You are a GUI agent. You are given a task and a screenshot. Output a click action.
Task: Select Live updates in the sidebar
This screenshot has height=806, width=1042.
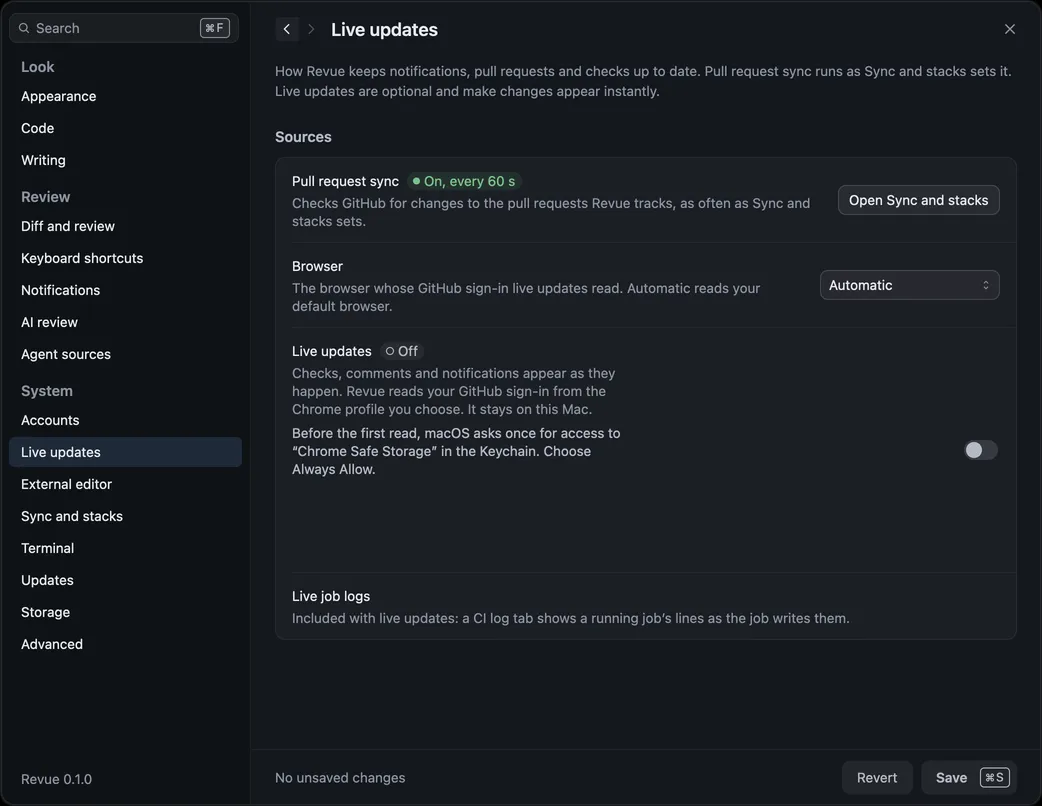point(125,452)
